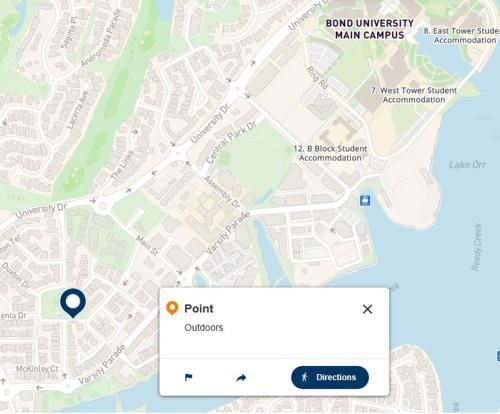Click the dark blue map pin marker

tap(73, 302)
